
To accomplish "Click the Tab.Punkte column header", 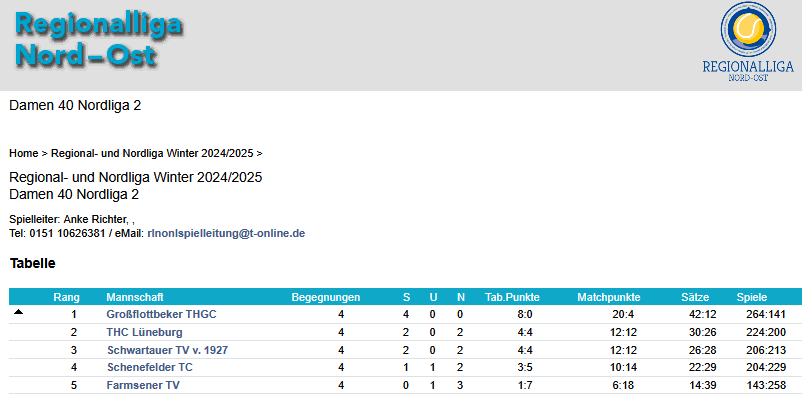I will tap(512, 297).
